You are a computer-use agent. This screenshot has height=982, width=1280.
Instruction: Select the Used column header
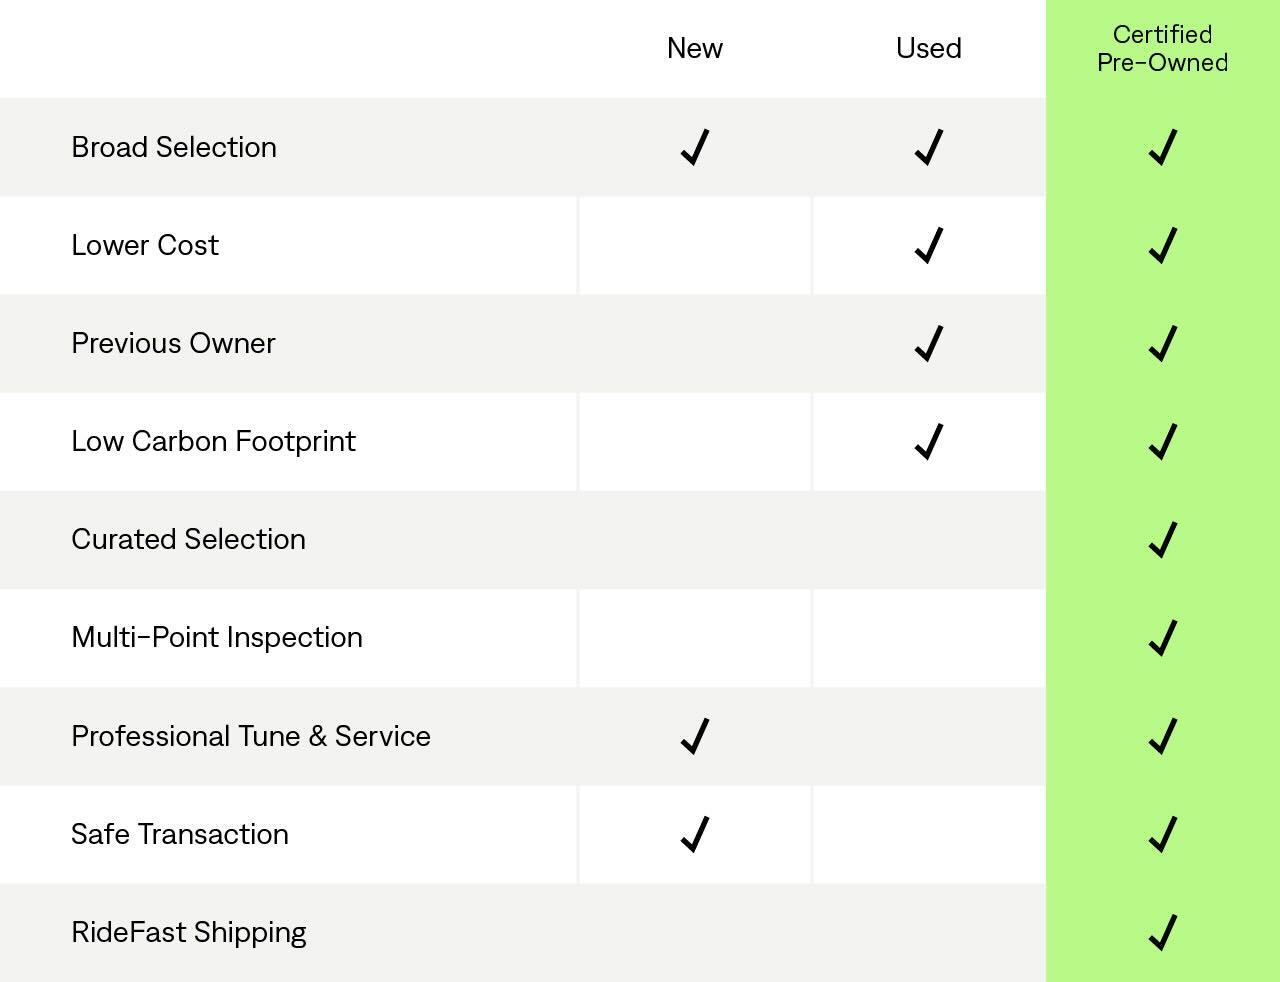(x=929, y=48)
